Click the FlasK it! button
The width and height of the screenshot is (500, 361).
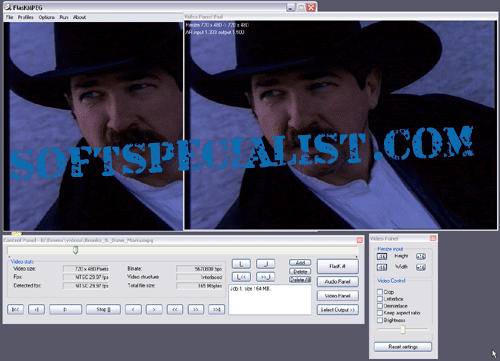point(338,266)
